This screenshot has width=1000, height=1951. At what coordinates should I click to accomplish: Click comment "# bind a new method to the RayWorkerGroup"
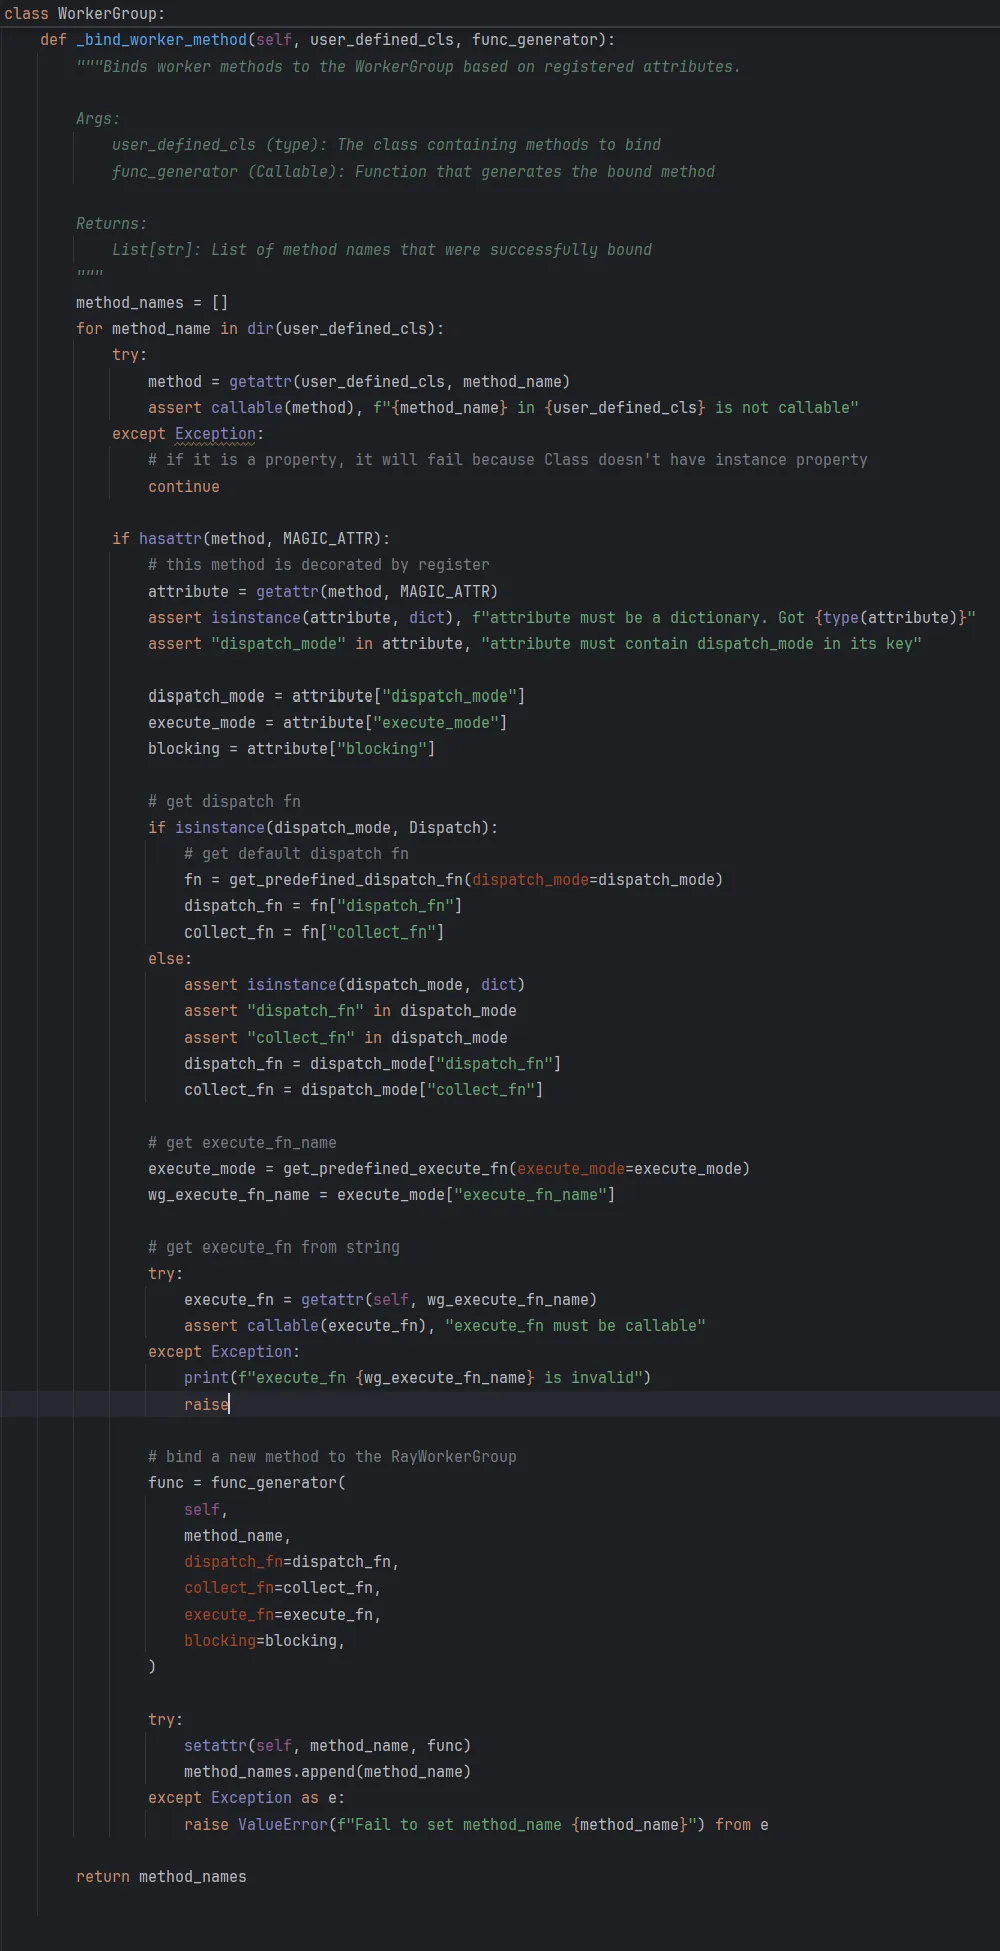332,1456
